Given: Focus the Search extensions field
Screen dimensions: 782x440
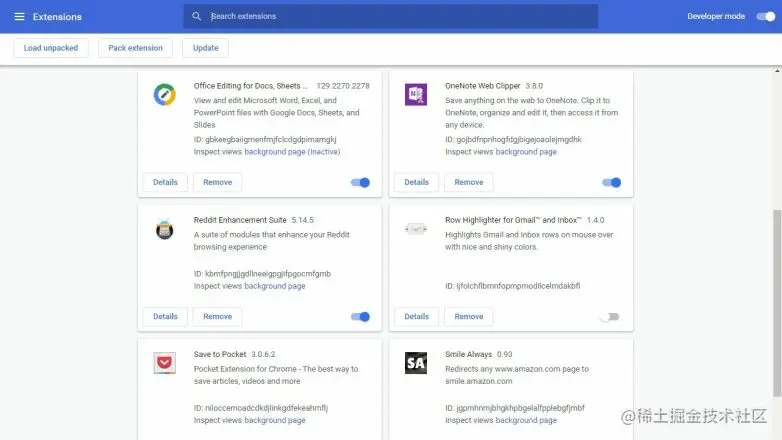Looking at the screenshot, I should 391,16.
